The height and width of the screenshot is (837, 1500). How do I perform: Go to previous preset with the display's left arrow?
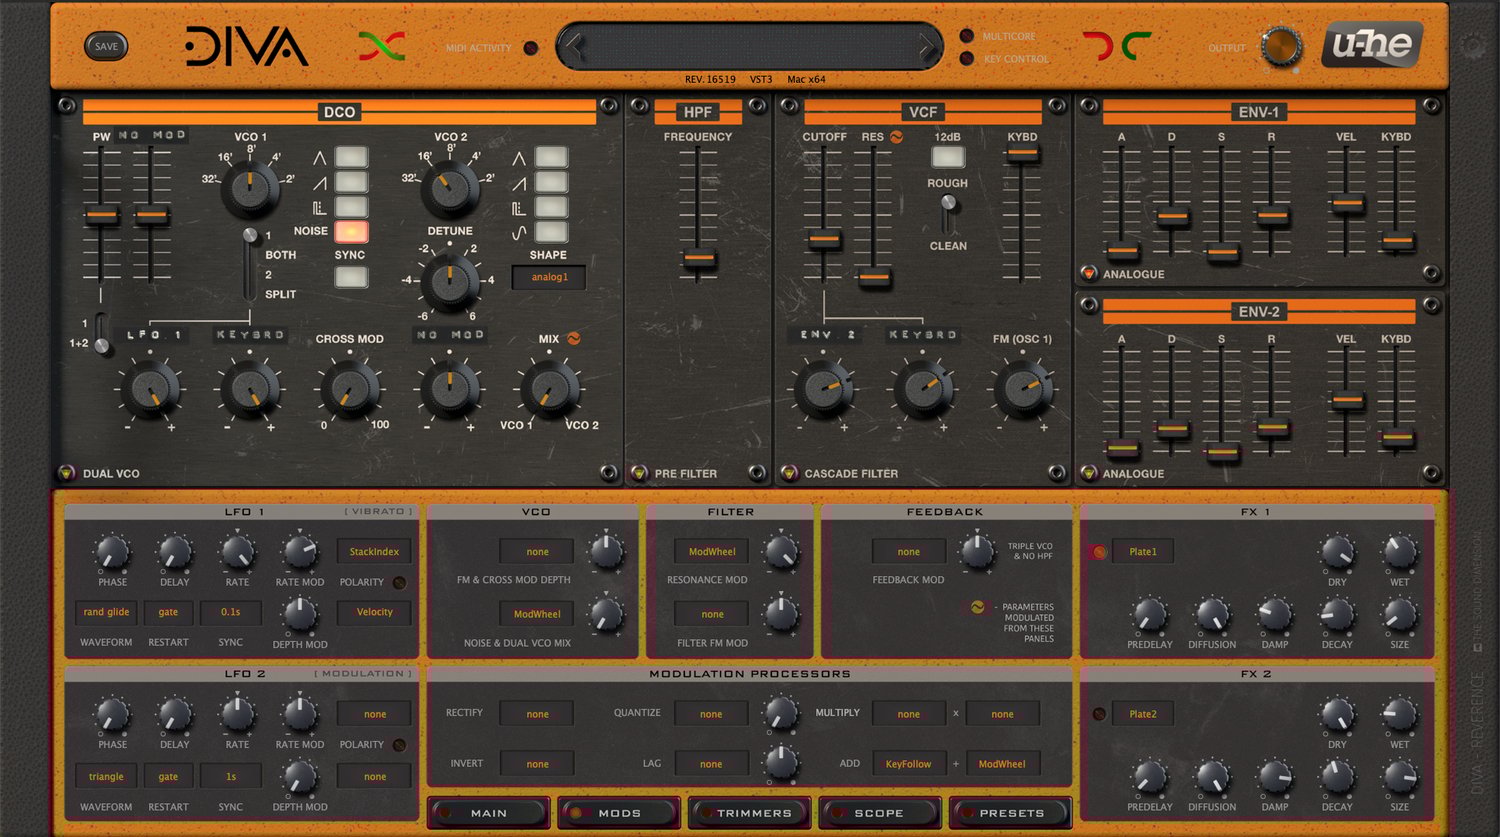[573, 46]
